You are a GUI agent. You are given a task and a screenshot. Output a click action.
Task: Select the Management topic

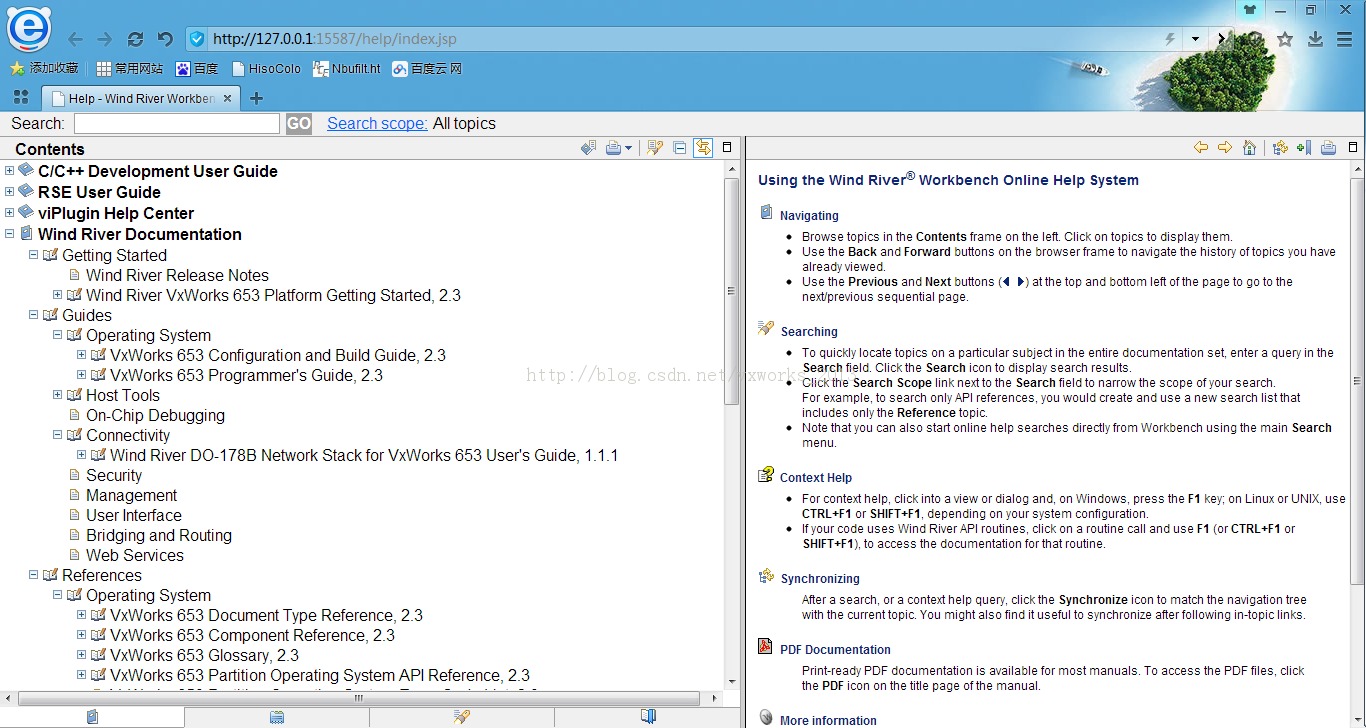coord(131,495)
